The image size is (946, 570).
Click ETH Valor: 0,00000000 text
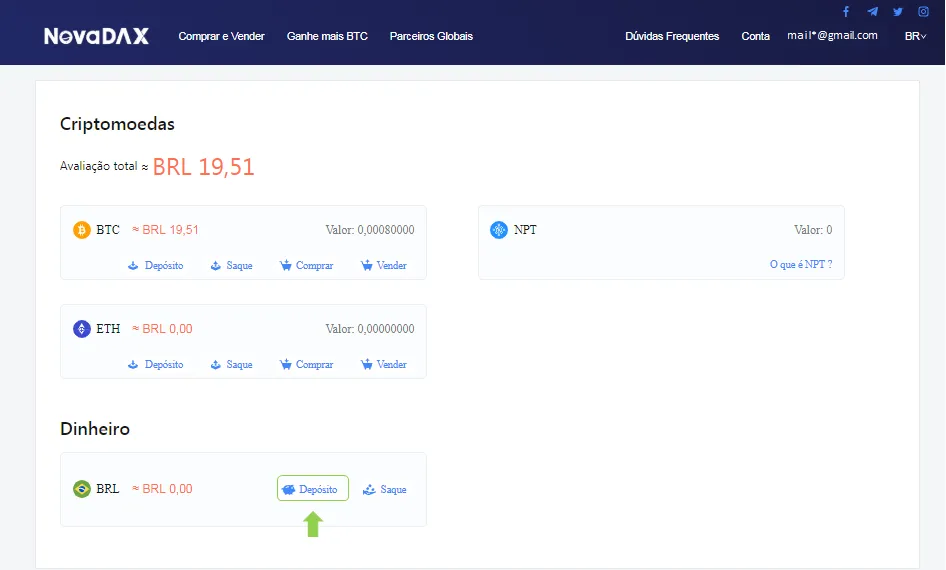[370, 329]
